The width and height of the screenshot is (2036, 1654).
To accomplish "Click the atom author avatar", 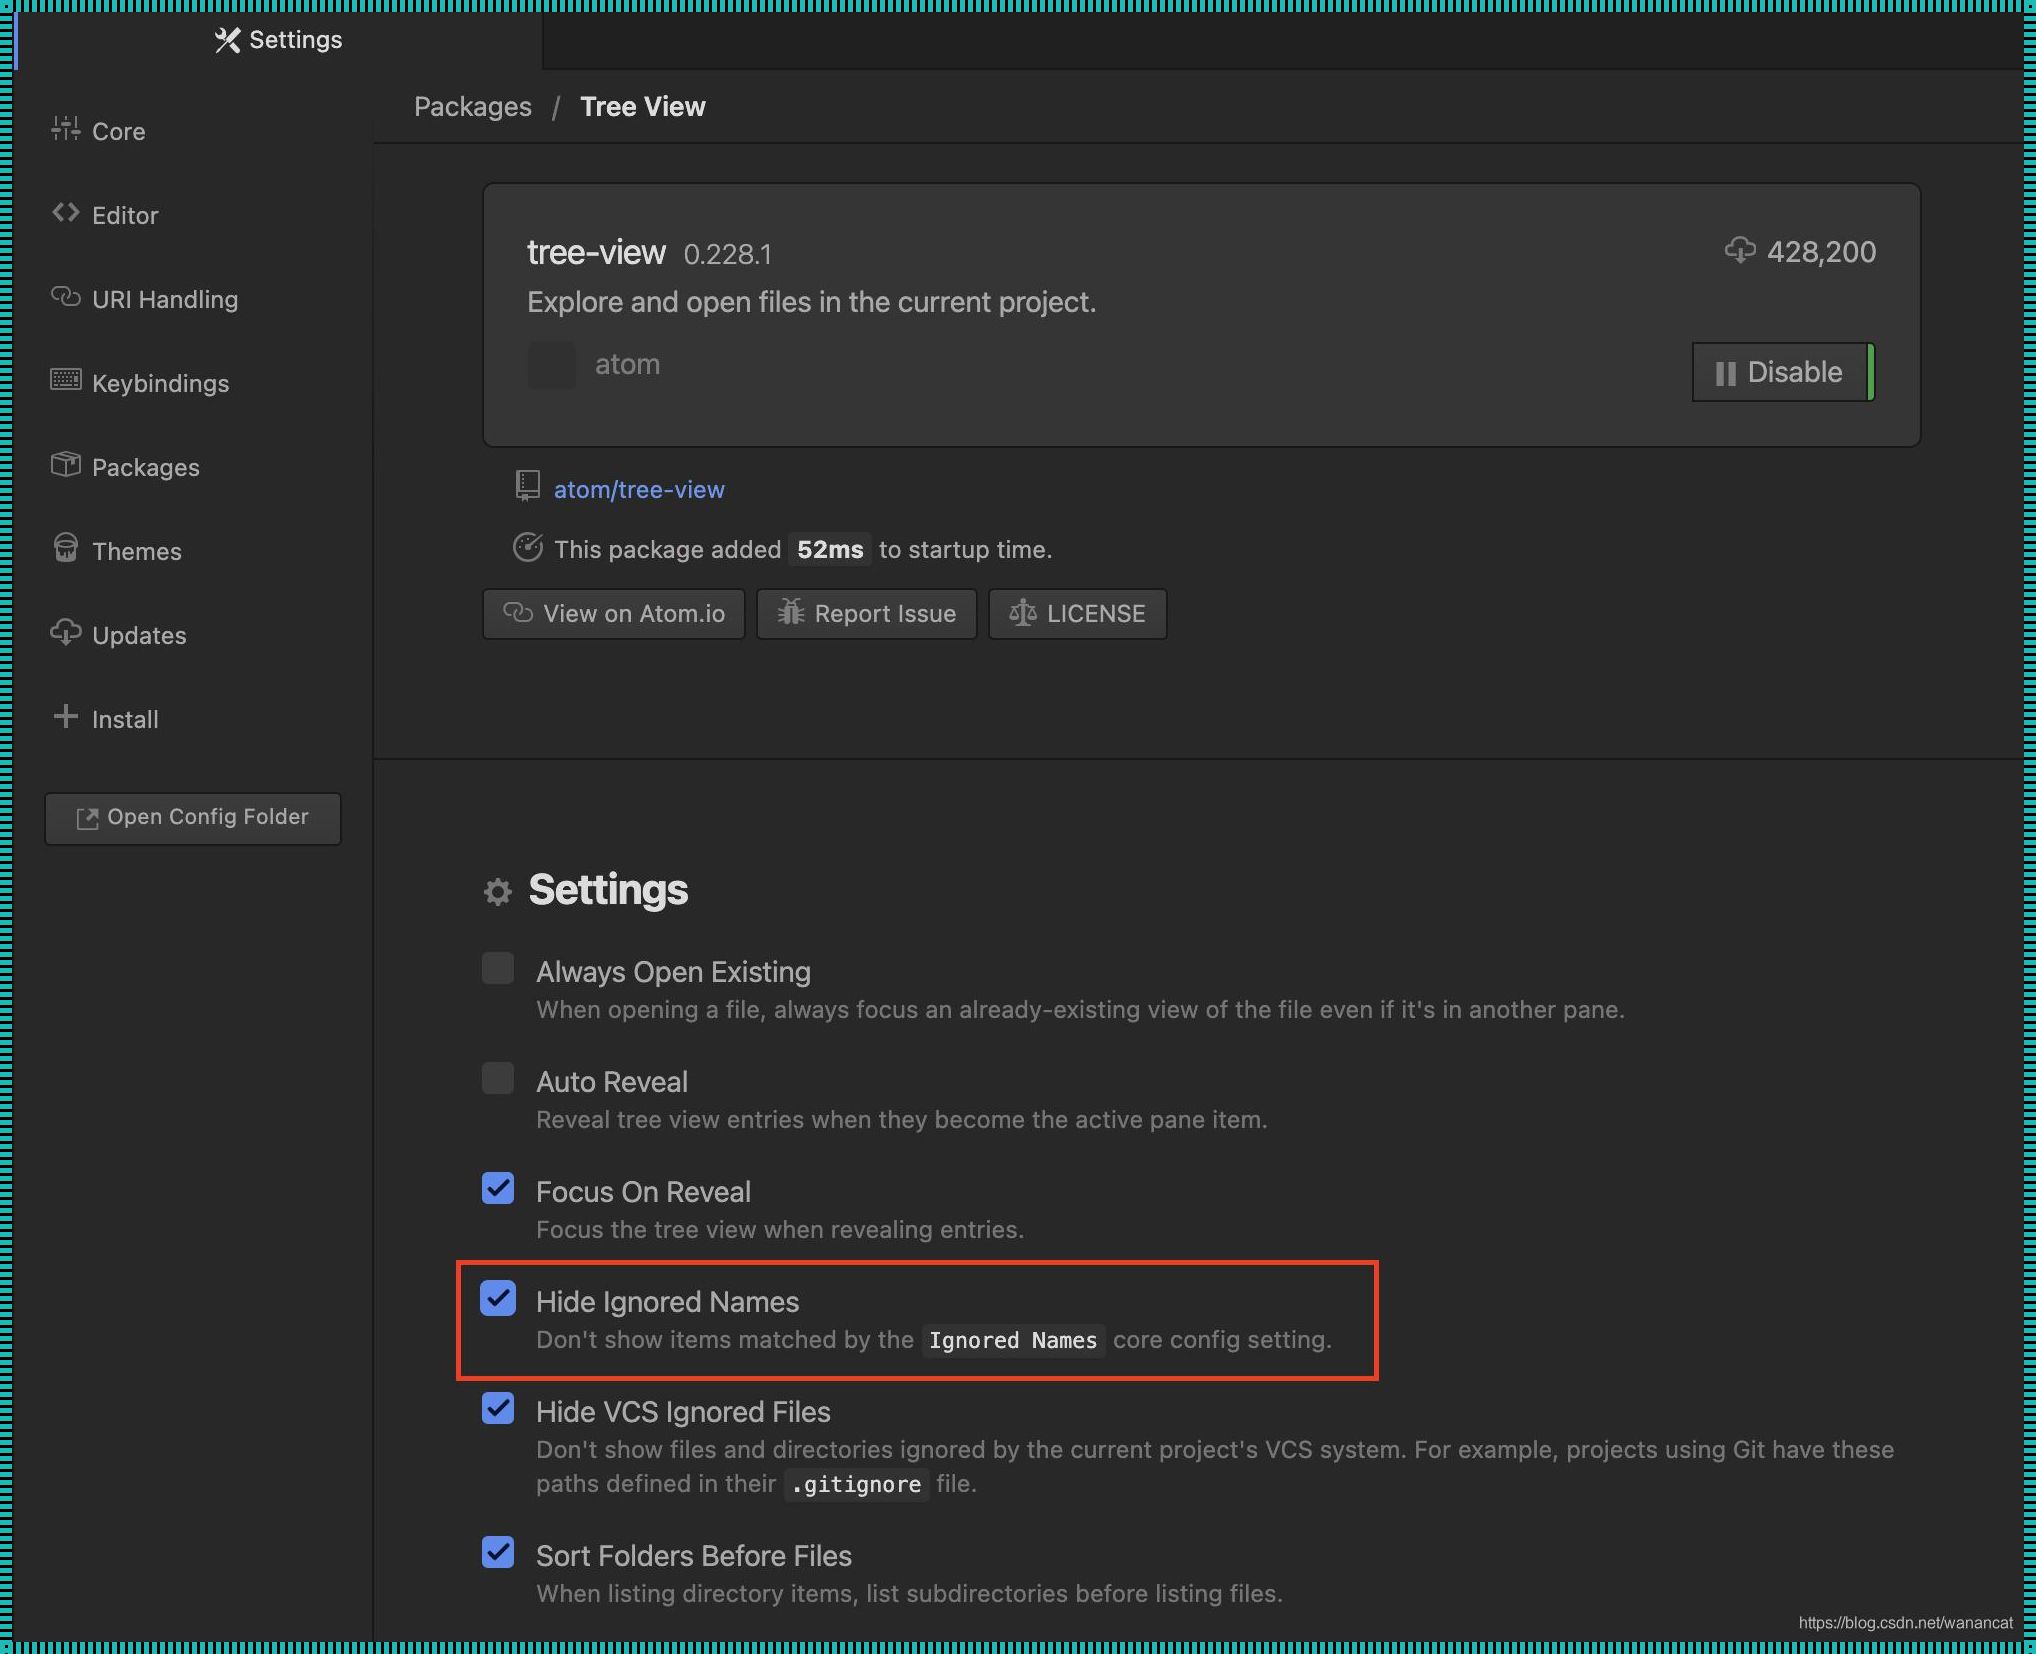I will (x=551, y=365).
